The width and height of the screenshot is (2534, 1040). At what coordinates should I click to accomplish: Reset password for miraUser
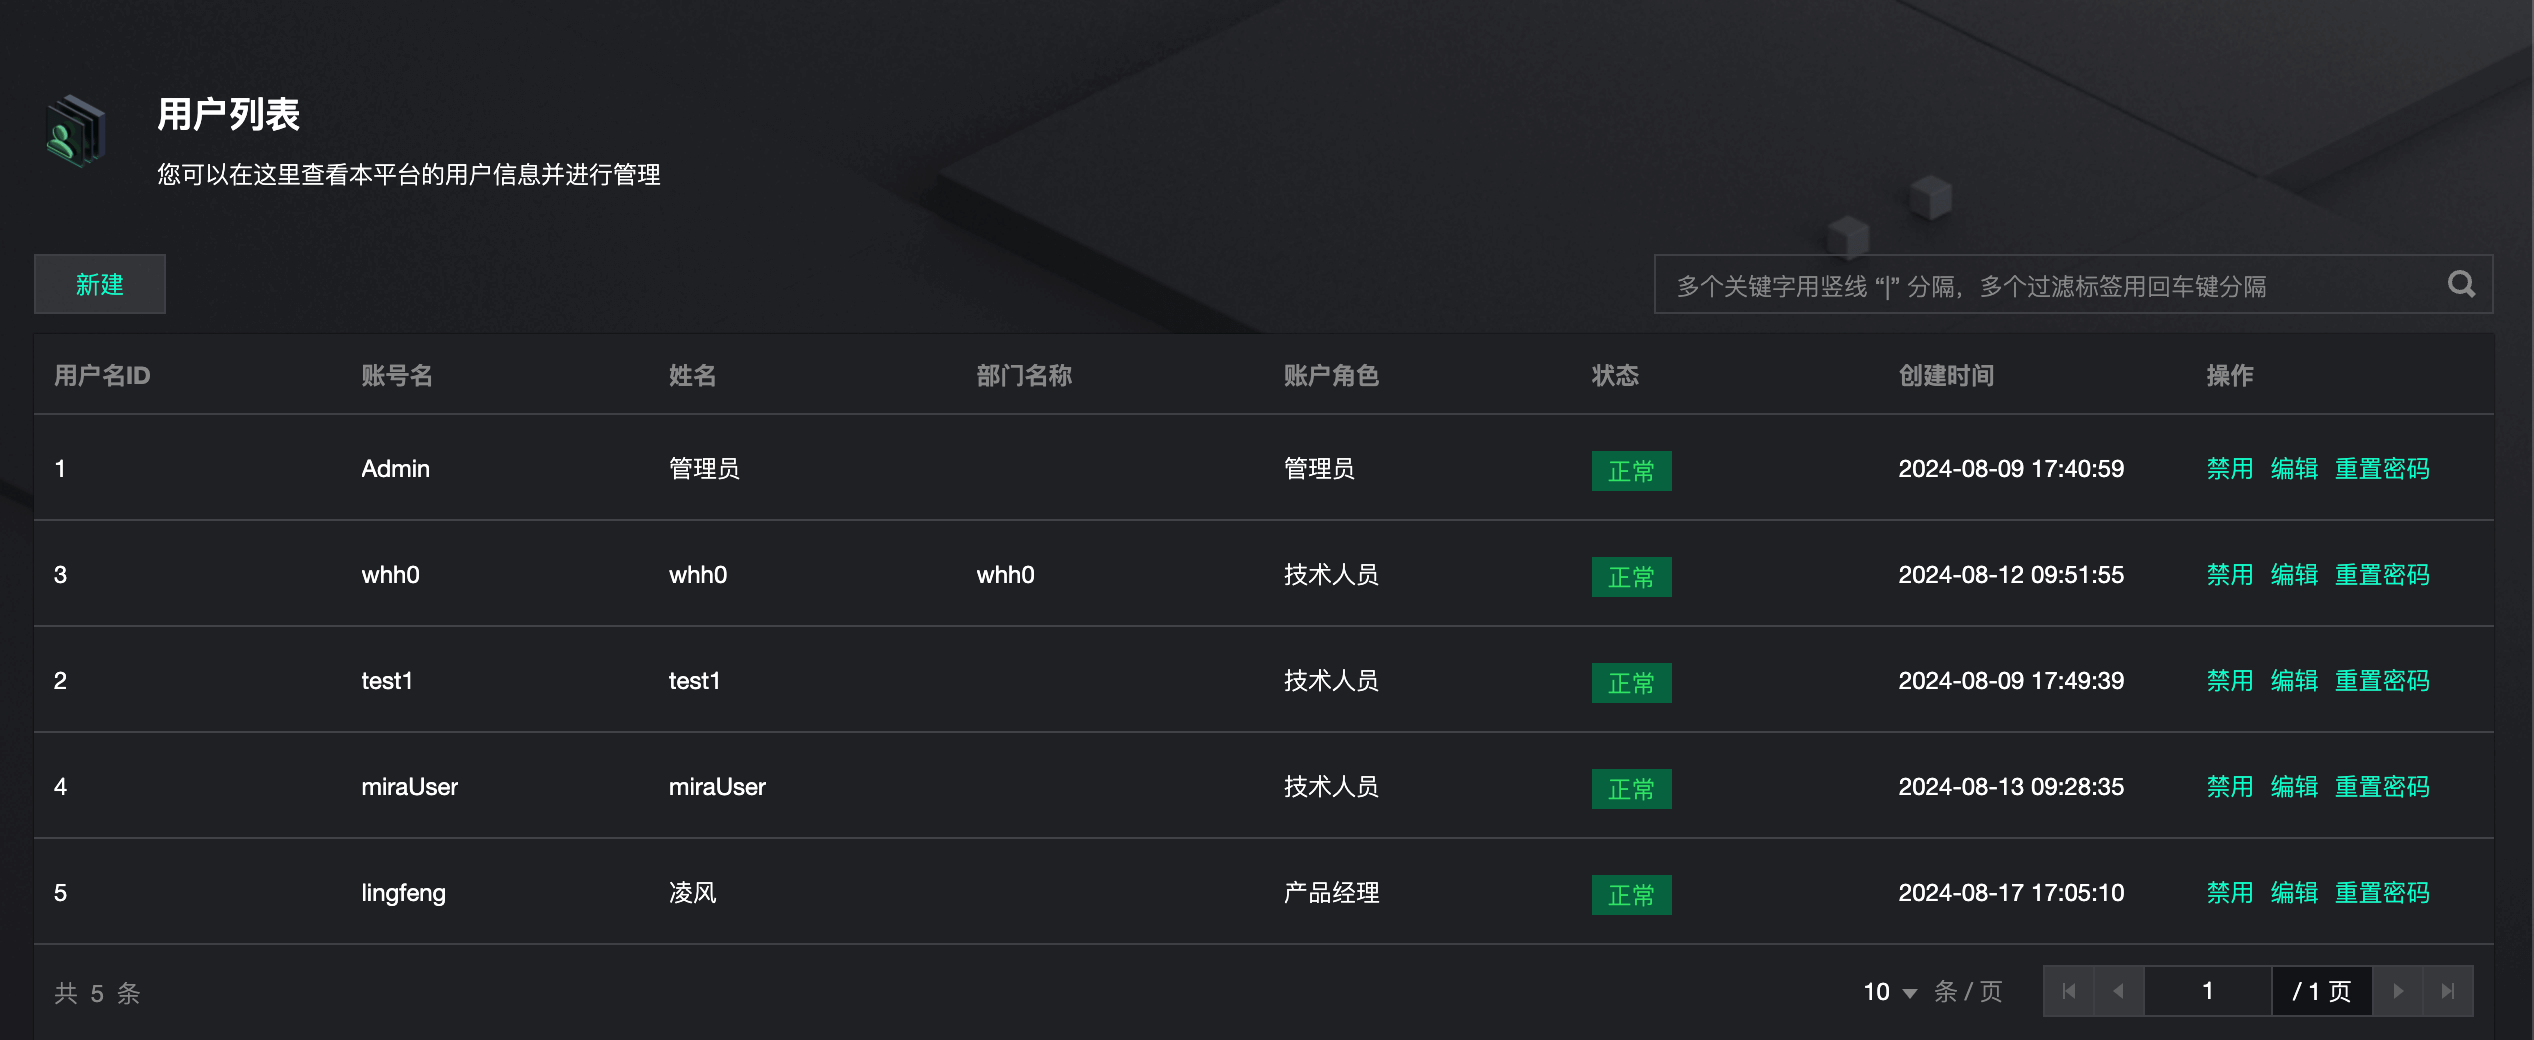(2381, 787)
